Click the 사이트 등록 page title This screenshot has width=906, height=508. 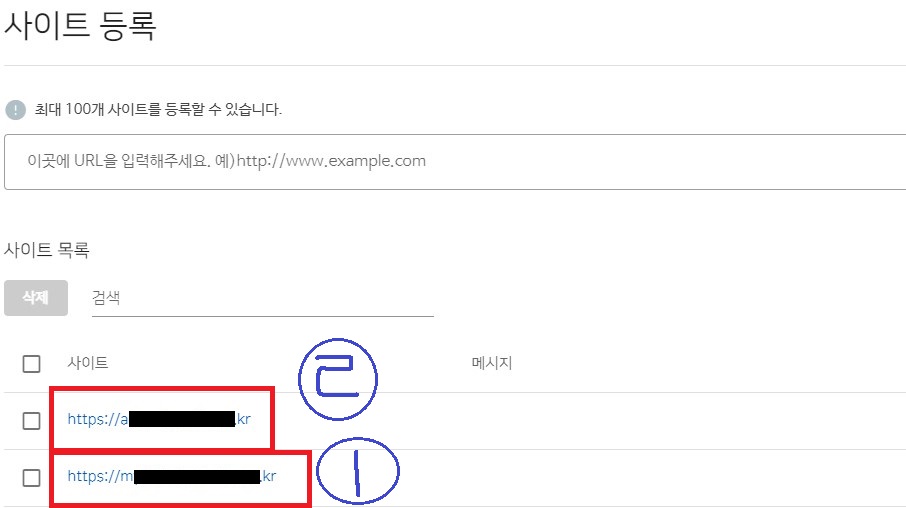(80, 25)
